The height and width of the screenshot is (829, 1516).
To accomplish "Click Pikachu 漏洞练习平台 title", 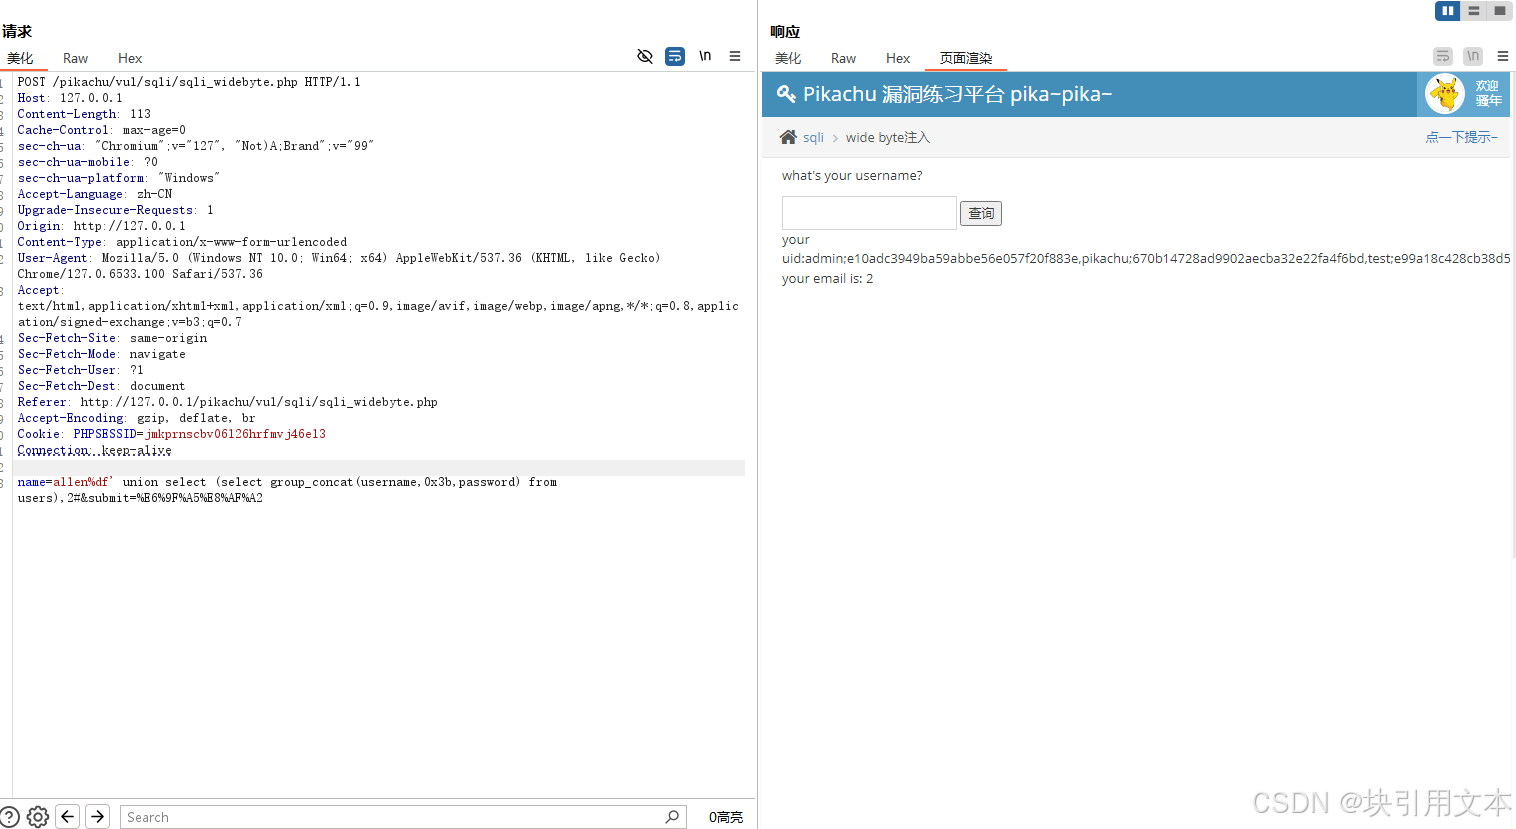I will click(x=957, y=94).
